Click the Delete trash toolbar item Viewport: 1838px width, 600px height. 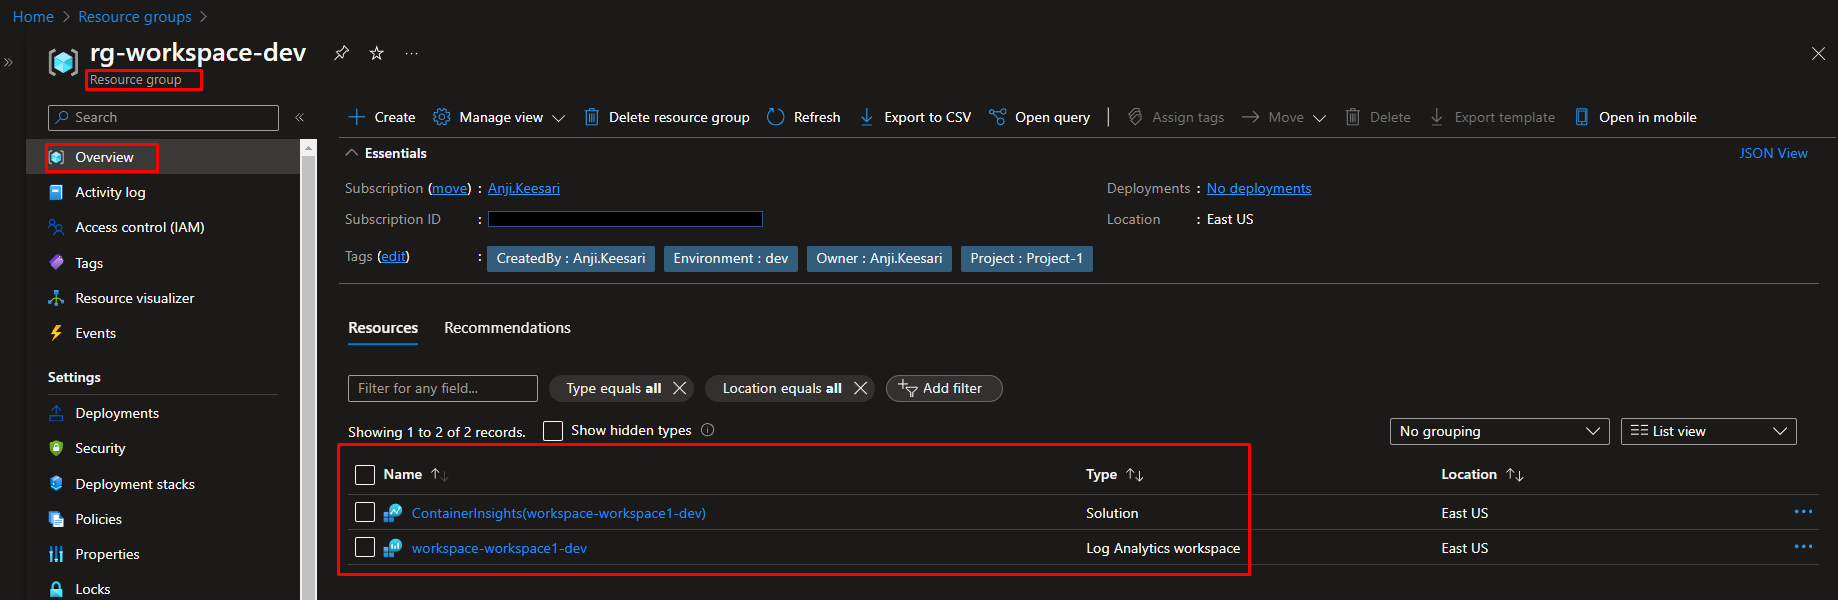[1377, 117]
